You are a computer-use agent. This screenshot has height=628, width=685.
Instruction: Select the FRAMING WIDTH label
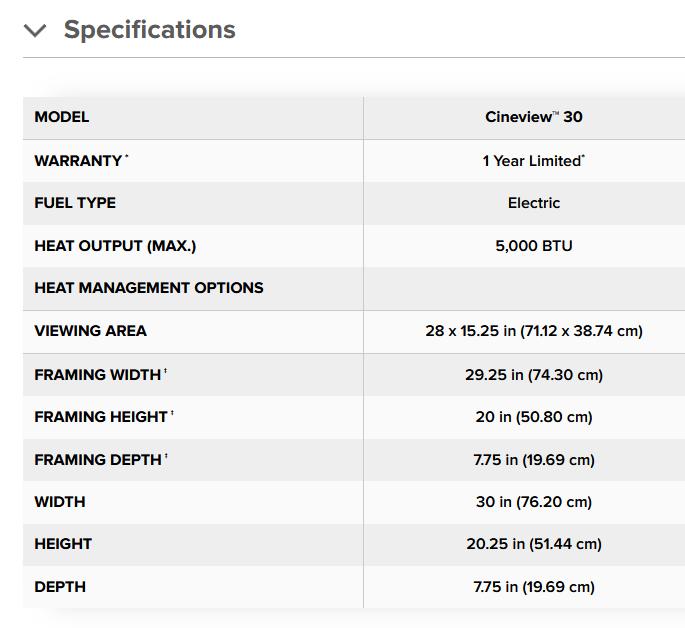(100, 375)
